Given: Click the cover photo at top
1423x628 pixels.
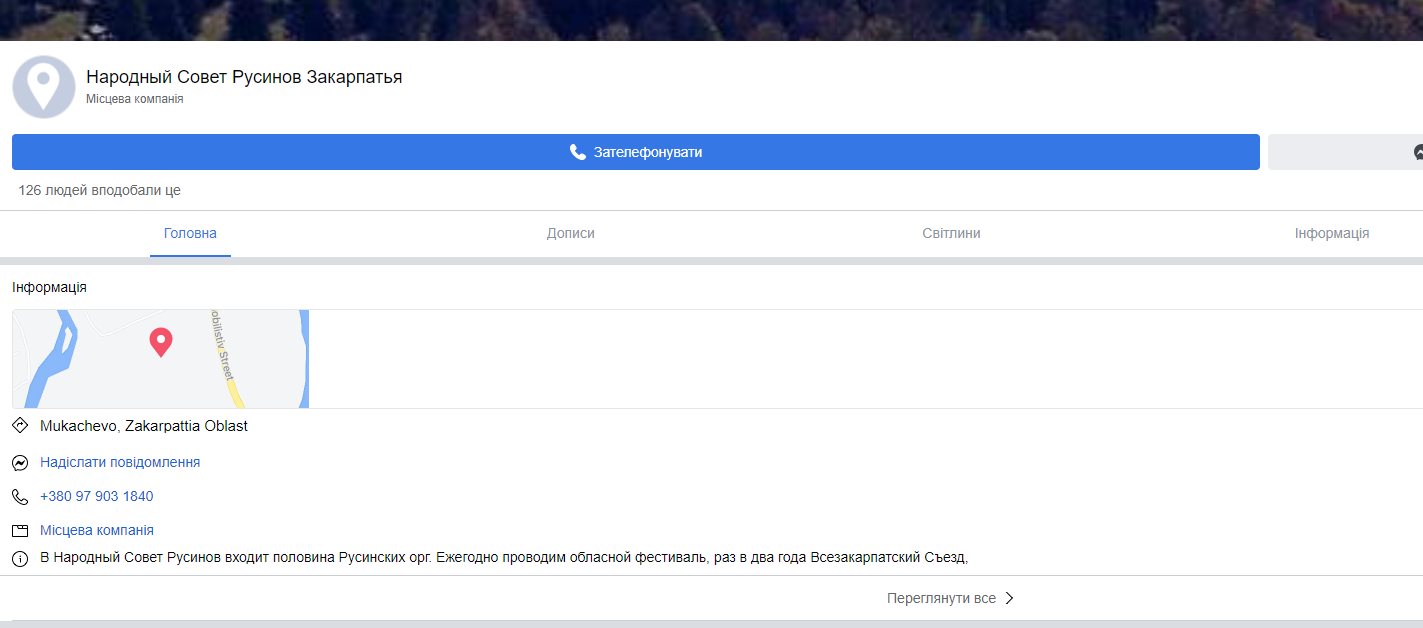Looking at the screenshot, I should [711, 20].
